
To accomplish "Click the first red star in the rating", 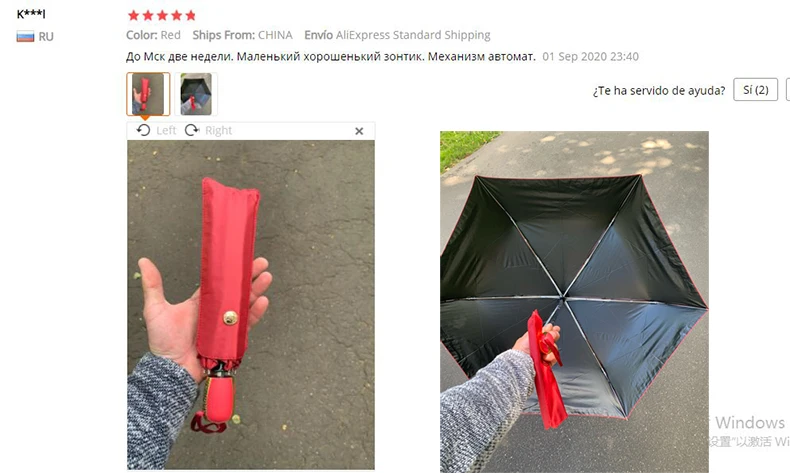I will point(134,15).
